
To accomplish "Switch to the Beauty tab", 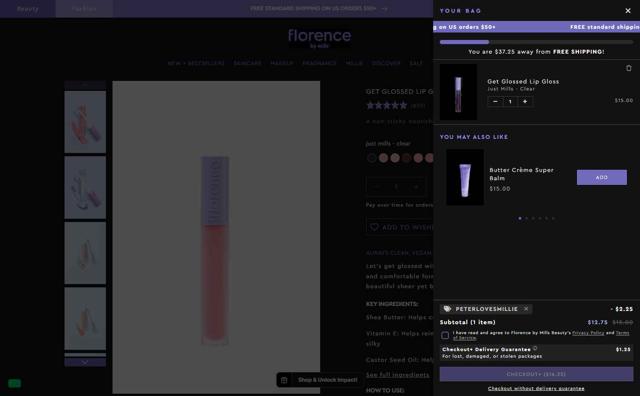I will tap(27, 9).
